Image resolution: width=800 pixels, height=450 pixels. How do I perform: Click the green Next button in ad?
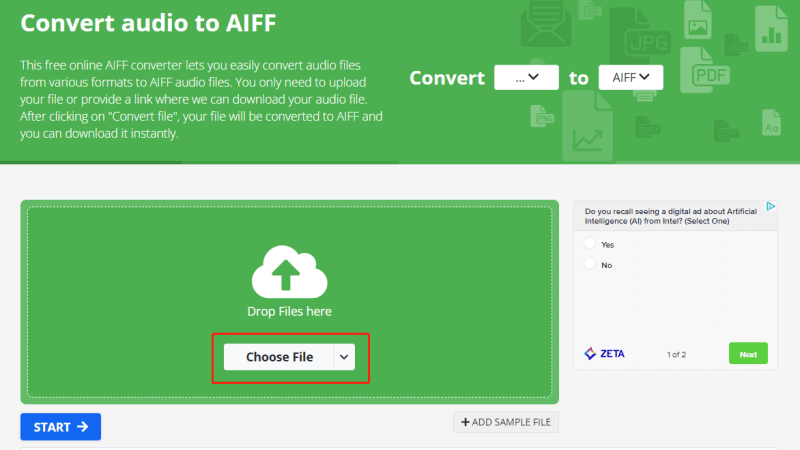[x=748, y=354]
